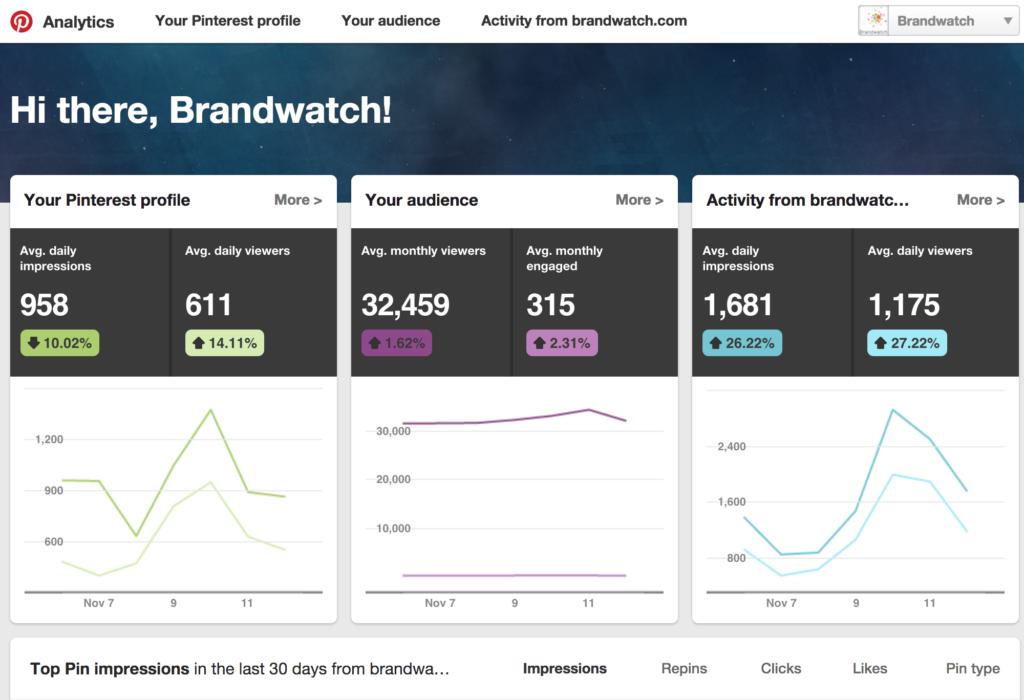The image size is (1024, 700).
Task: Expand details with 'More >' on Your audience card
Action: [639, 199]
